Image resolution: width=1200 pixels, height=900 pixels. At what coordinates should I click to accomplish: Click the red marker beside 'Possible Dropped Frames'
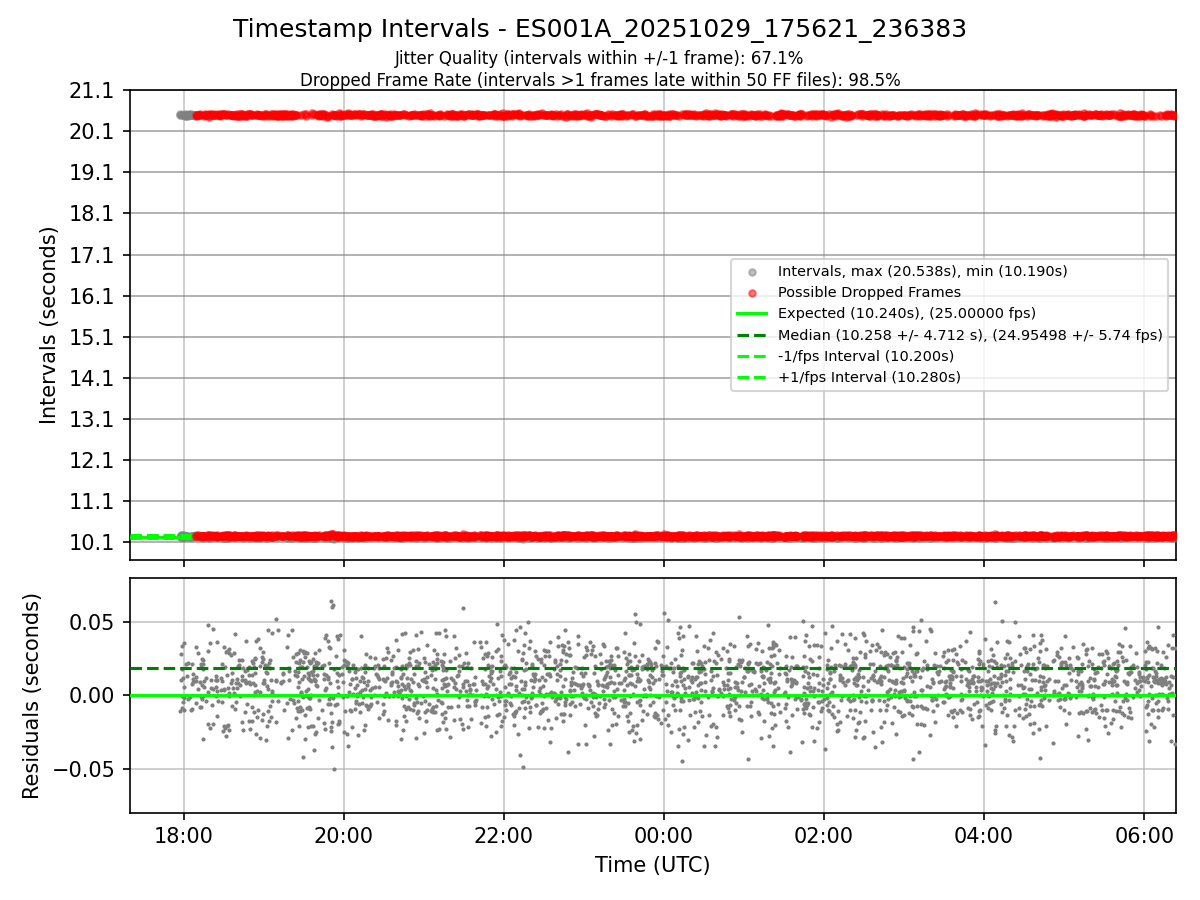[x=752, y=293]
